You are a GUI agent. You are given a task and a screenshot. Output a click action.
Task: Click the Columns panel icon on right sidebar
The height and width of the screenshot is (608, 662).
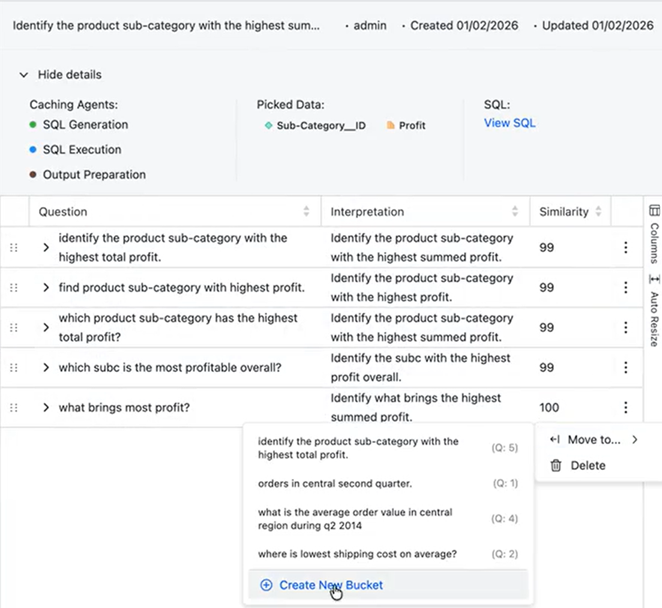pos(654,212)
